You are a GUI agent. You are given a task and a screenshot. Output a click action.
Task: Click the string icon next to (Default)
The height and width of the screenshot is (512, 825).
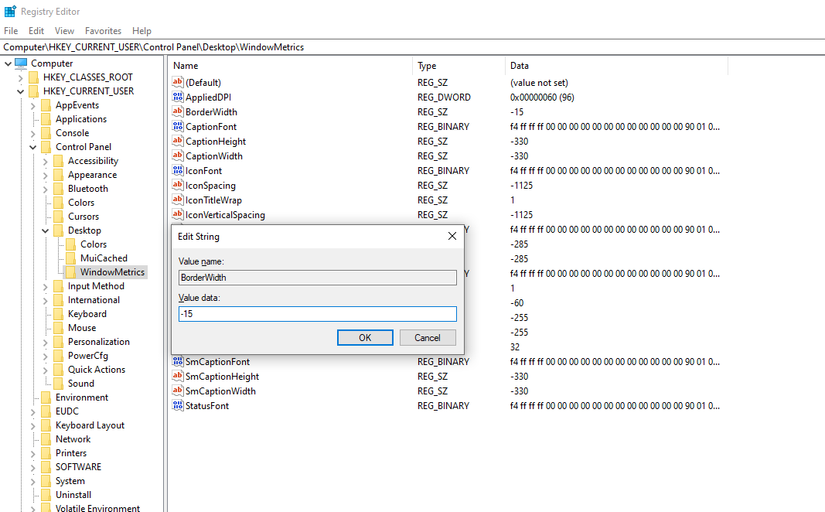[178, 82]
